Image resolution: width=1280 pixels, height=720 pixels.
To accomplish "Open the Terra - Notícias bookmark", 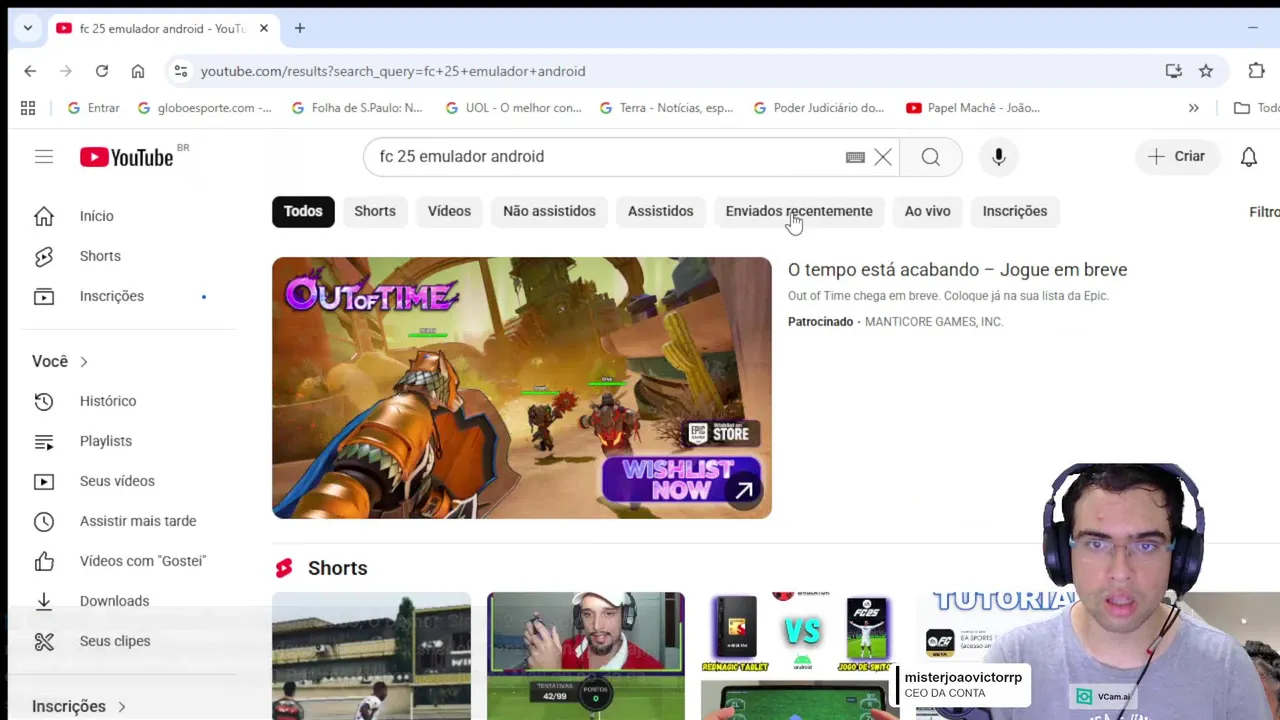I will coord(666,108).
